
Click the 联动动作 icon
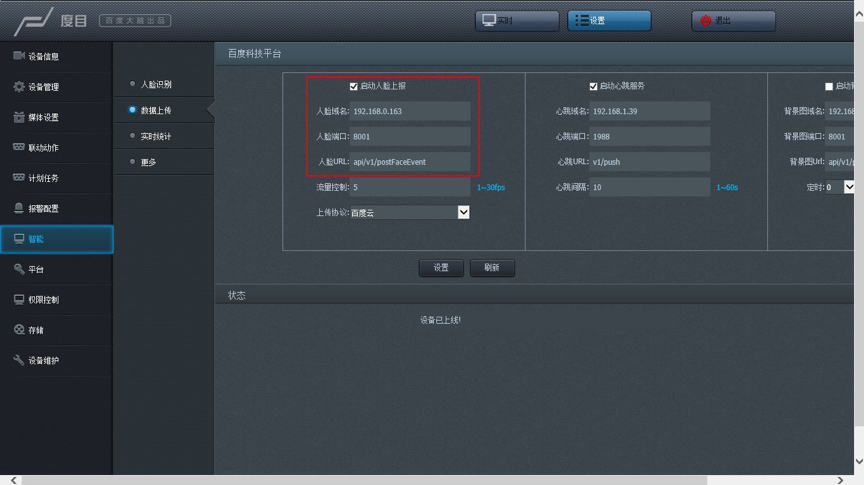(x=19, y=147)
